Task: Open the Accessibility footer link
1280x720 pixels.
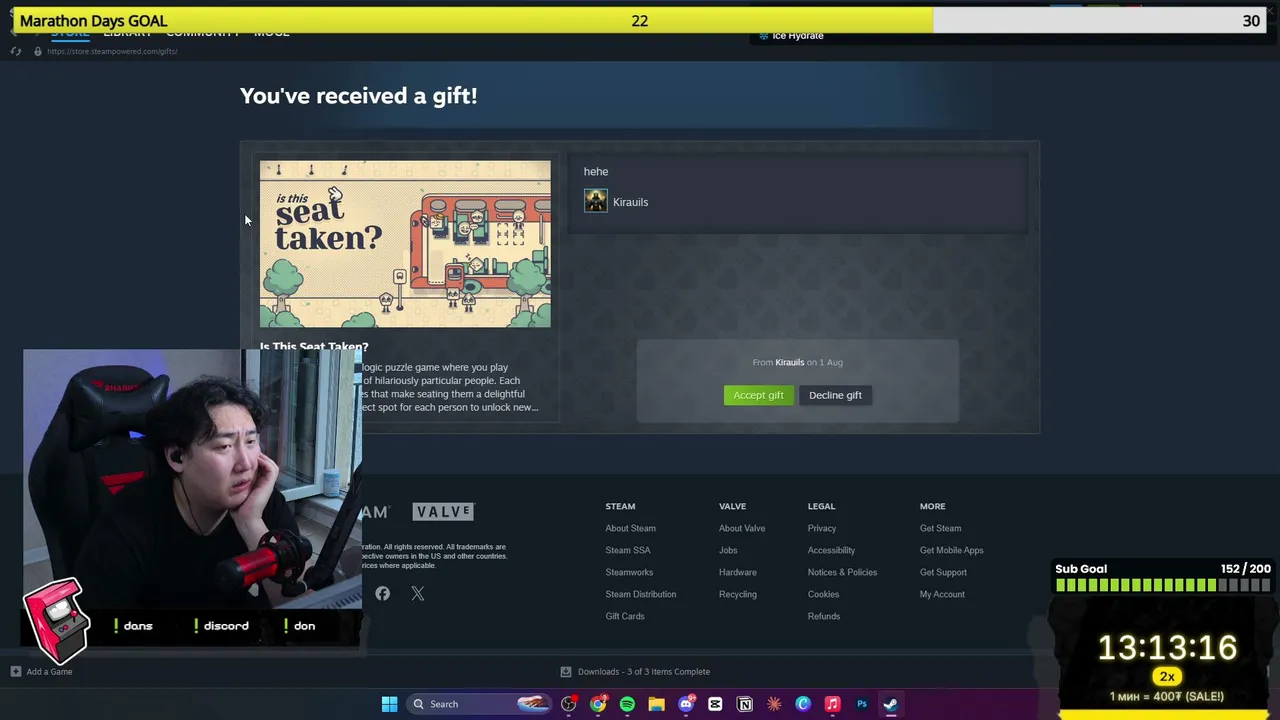Action: 831,550
